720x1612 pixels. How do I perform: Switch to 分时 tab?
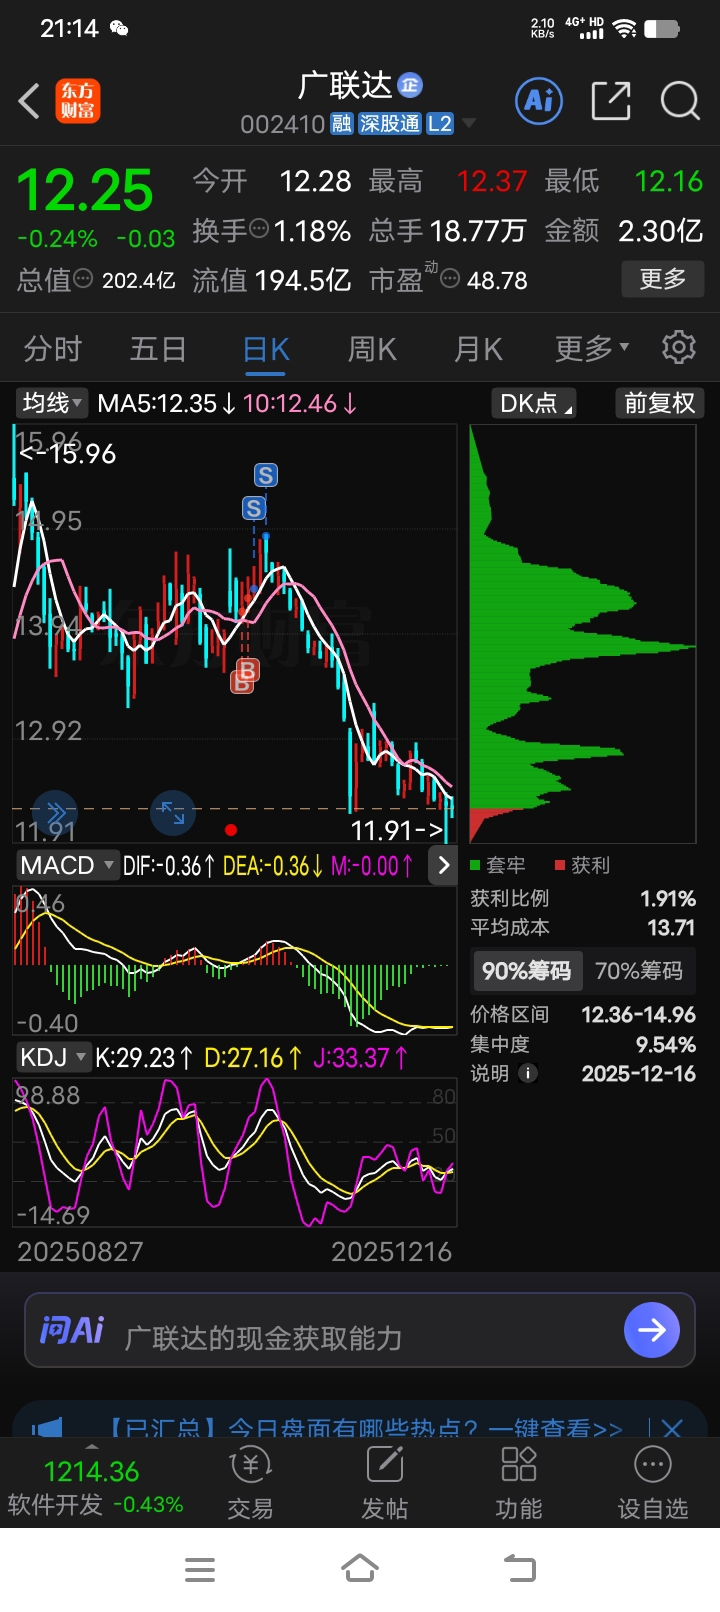pyautogui.click(x=52, y=348)
